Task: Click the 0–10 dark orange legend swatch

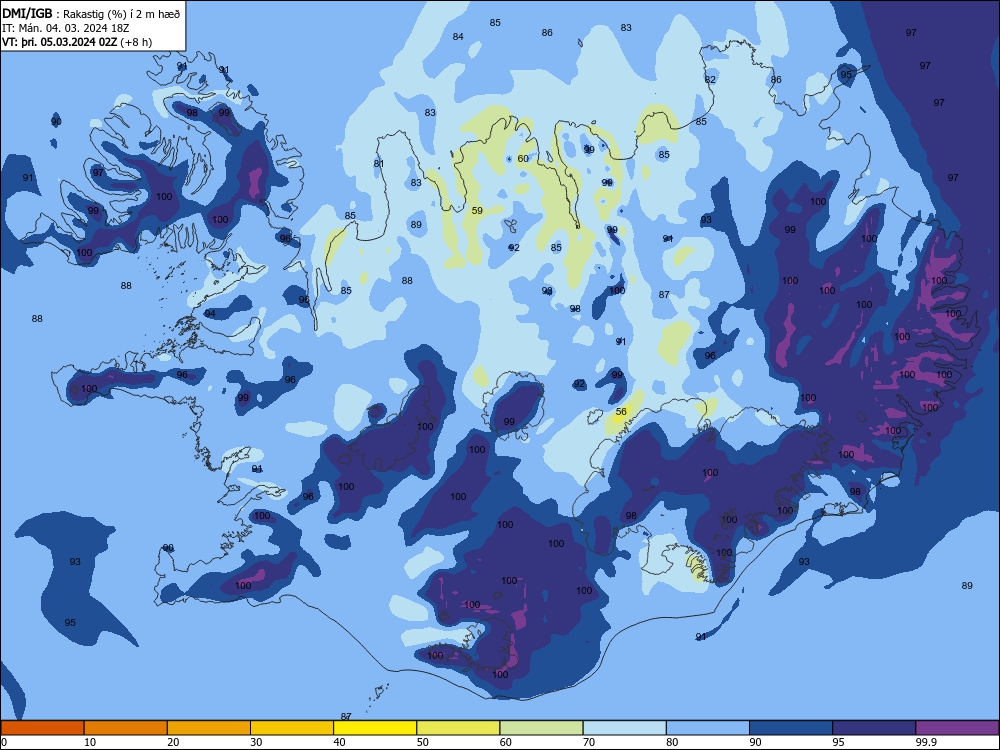Action: tap(42, 728)
